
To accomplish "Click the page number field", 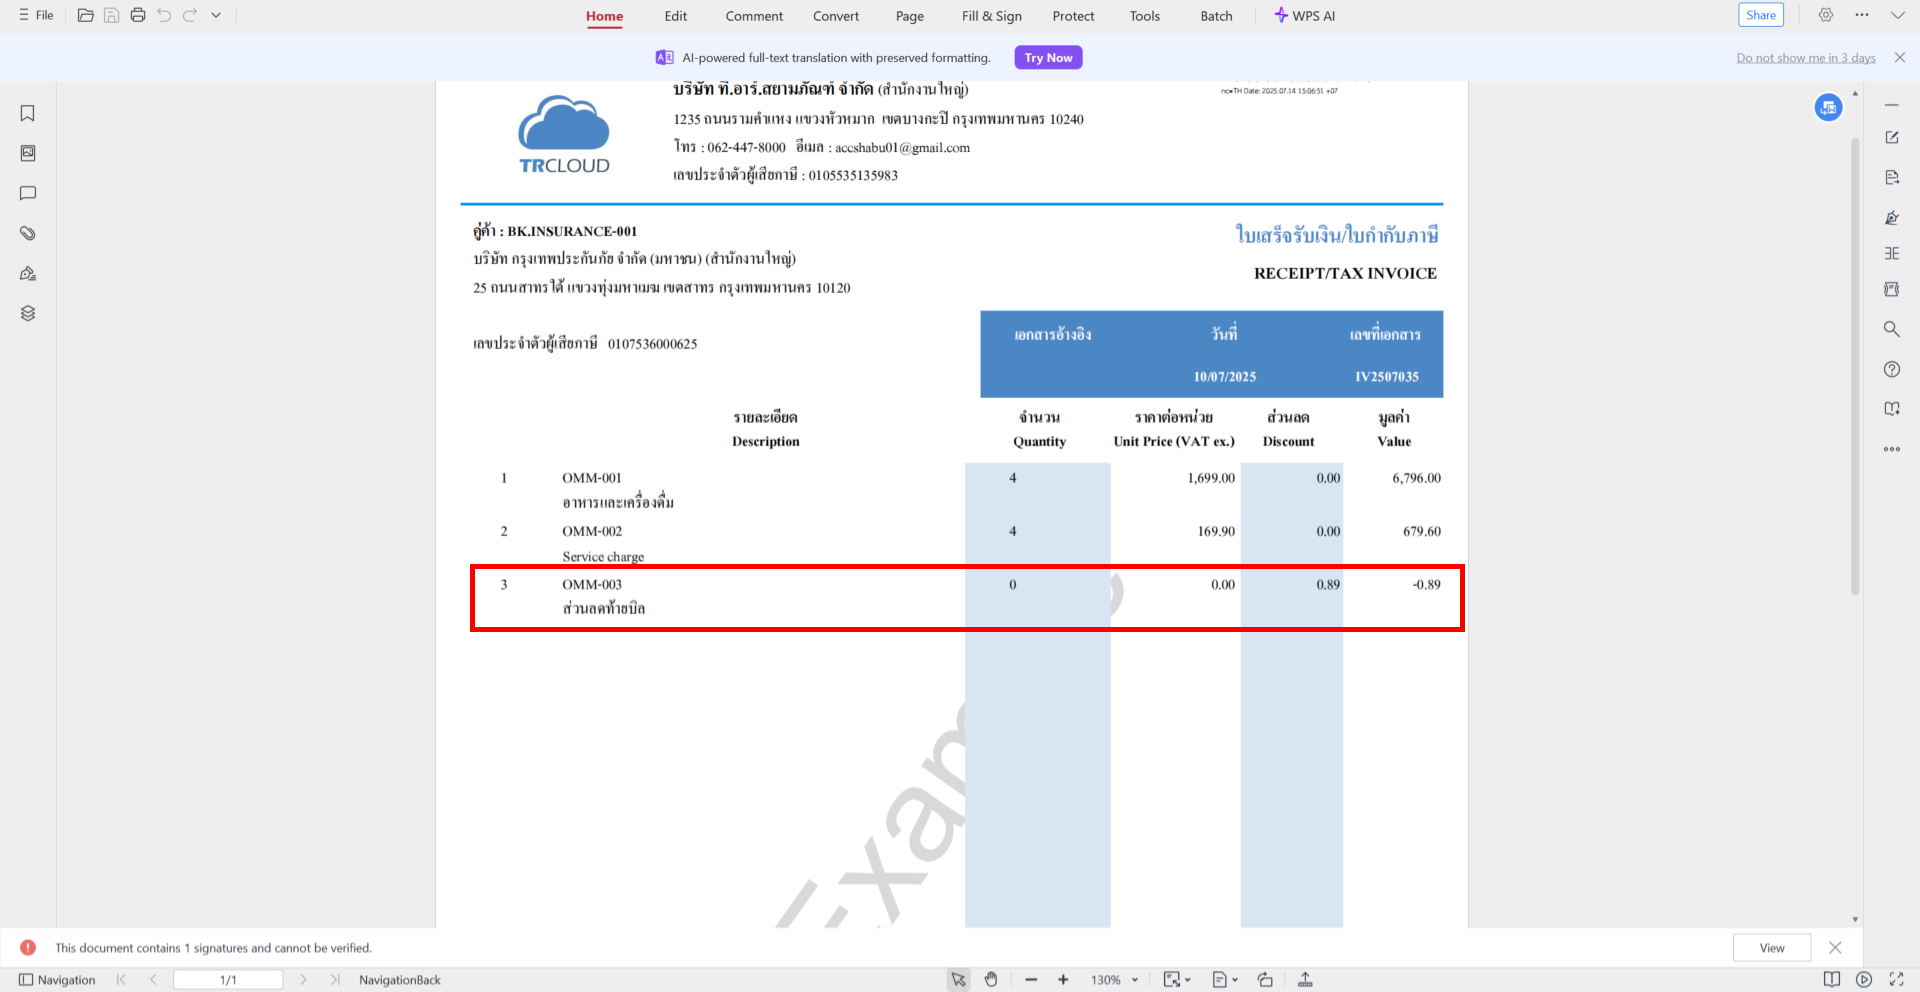I will 228,980.
